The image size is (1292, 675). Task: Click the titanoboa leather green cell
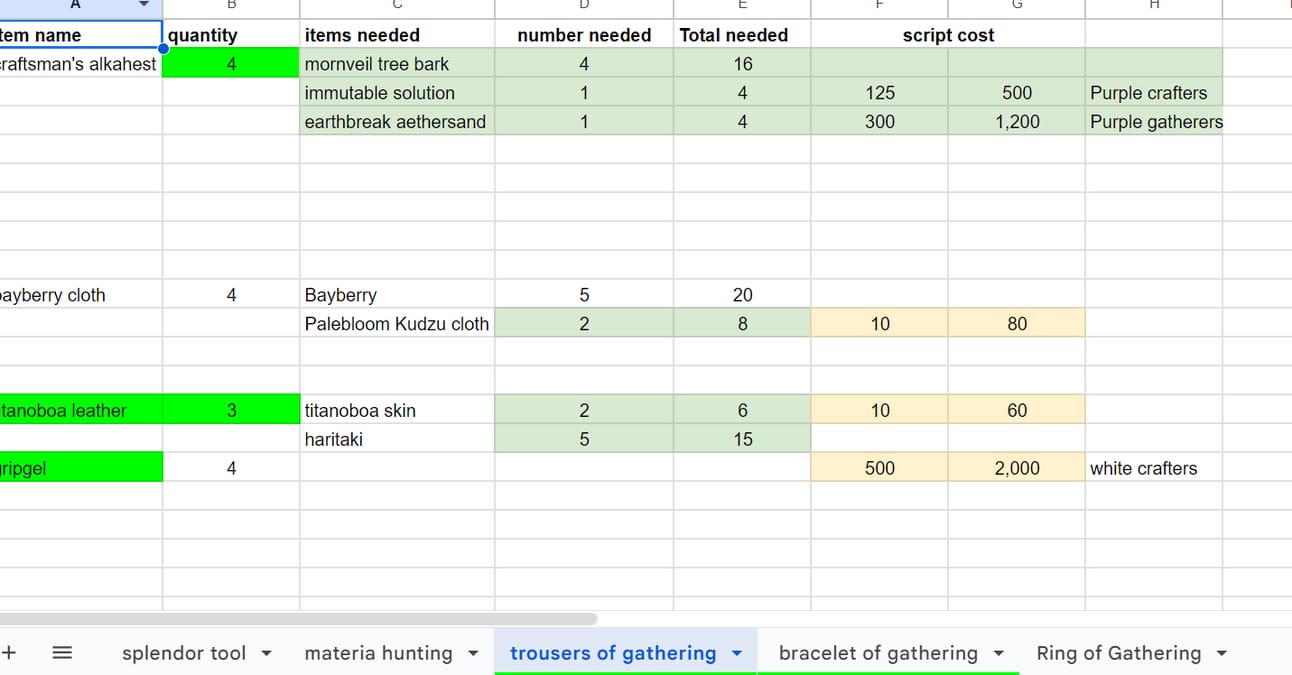[x=81, y=410]
